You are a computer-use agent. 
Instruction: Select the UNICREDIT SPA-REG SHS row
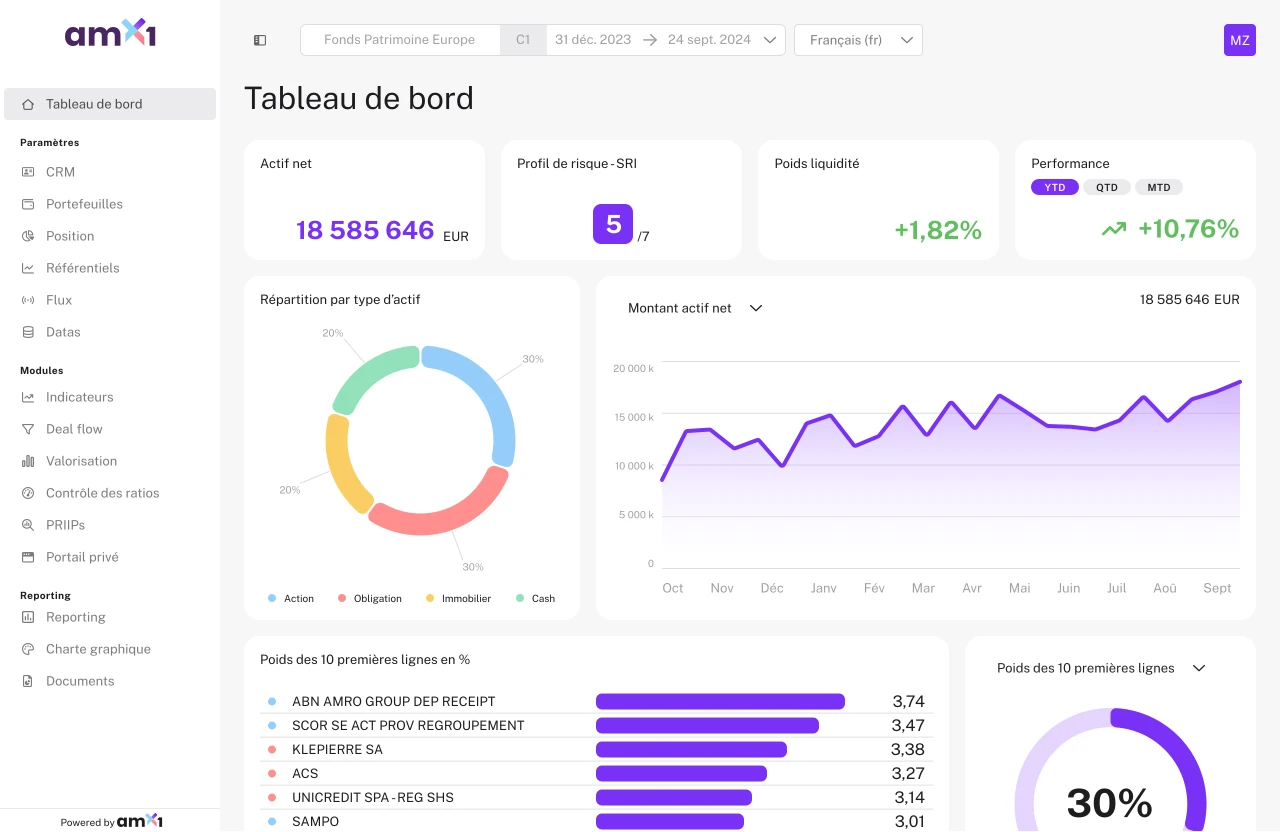[x=596, y=797]
